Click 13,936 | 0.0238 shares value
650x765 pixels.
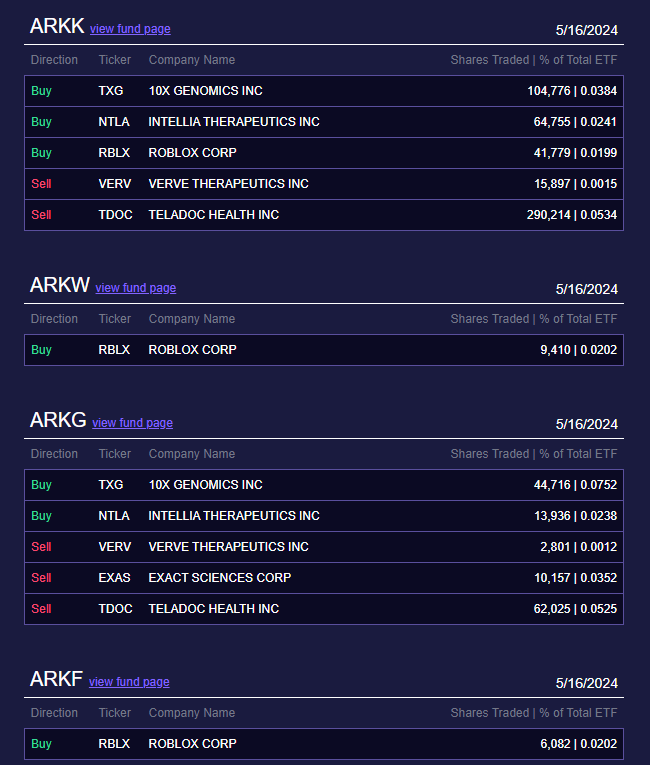point(575,516)
